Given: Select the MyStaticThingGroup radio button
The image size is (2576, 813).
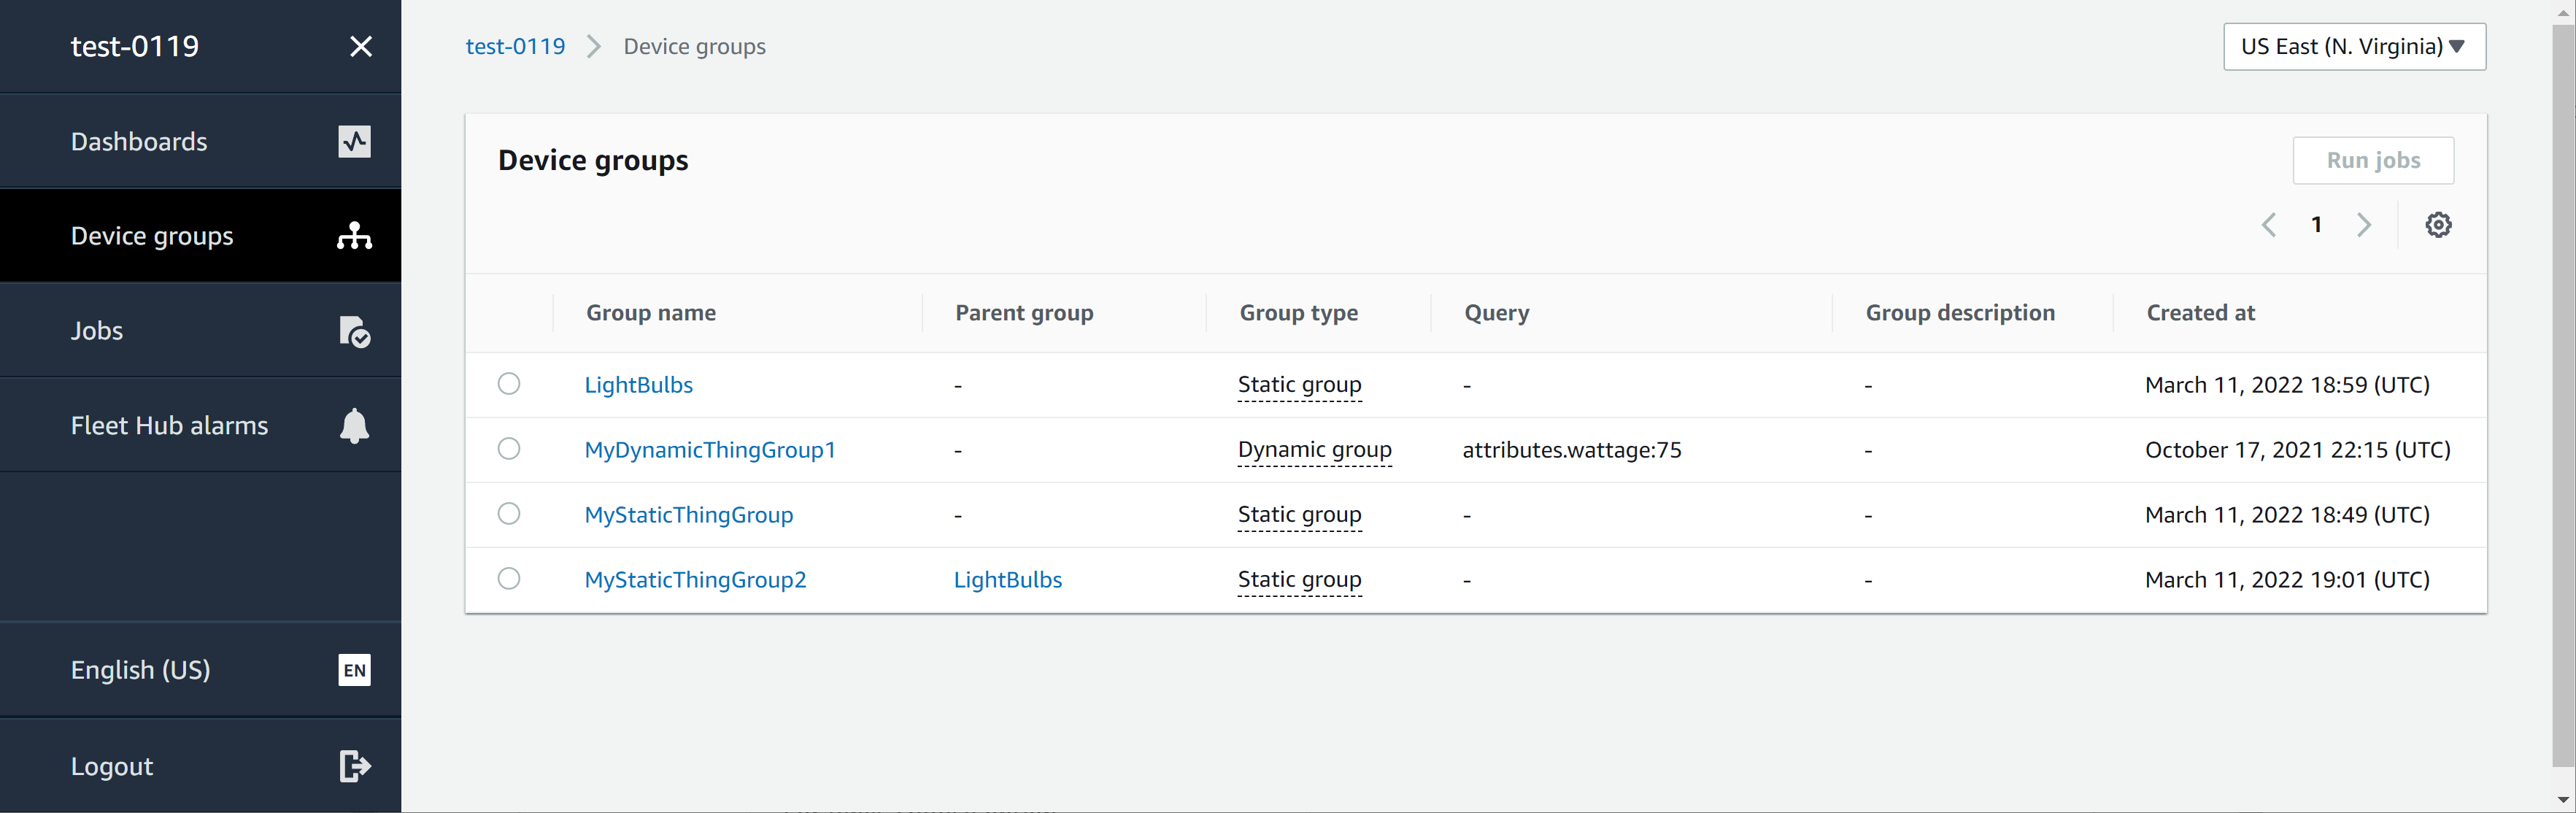Looking at the screenshot, I should tap(509, 512).
